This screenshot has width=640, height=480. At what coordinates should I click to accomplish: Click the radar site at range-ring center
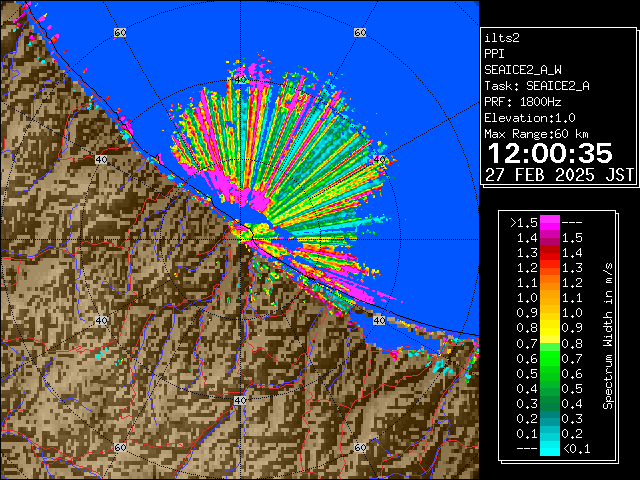pos(240,240)
